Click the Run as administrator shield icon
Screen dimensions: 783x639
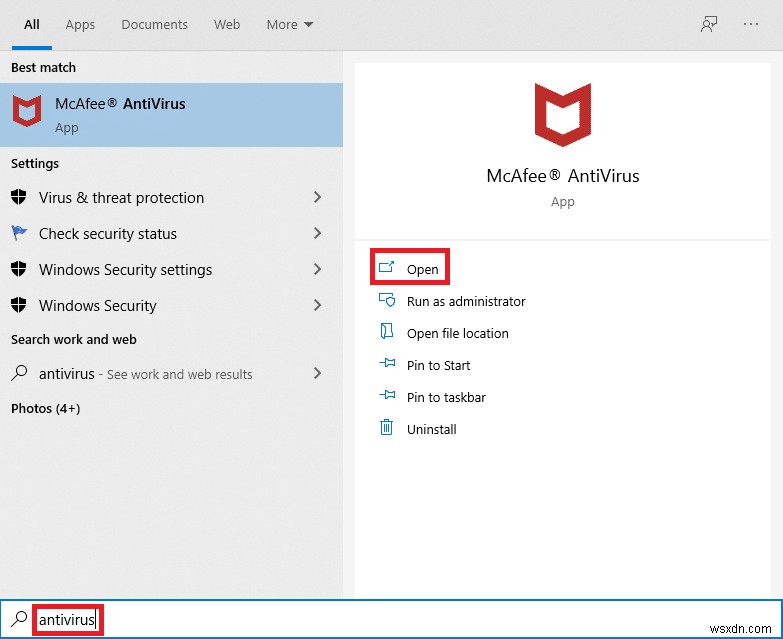point(387,300)
